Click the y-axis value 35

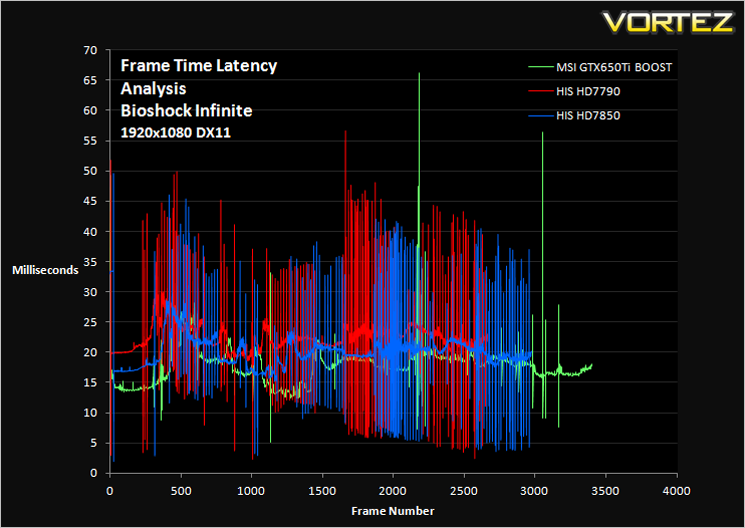coord(90,262)
